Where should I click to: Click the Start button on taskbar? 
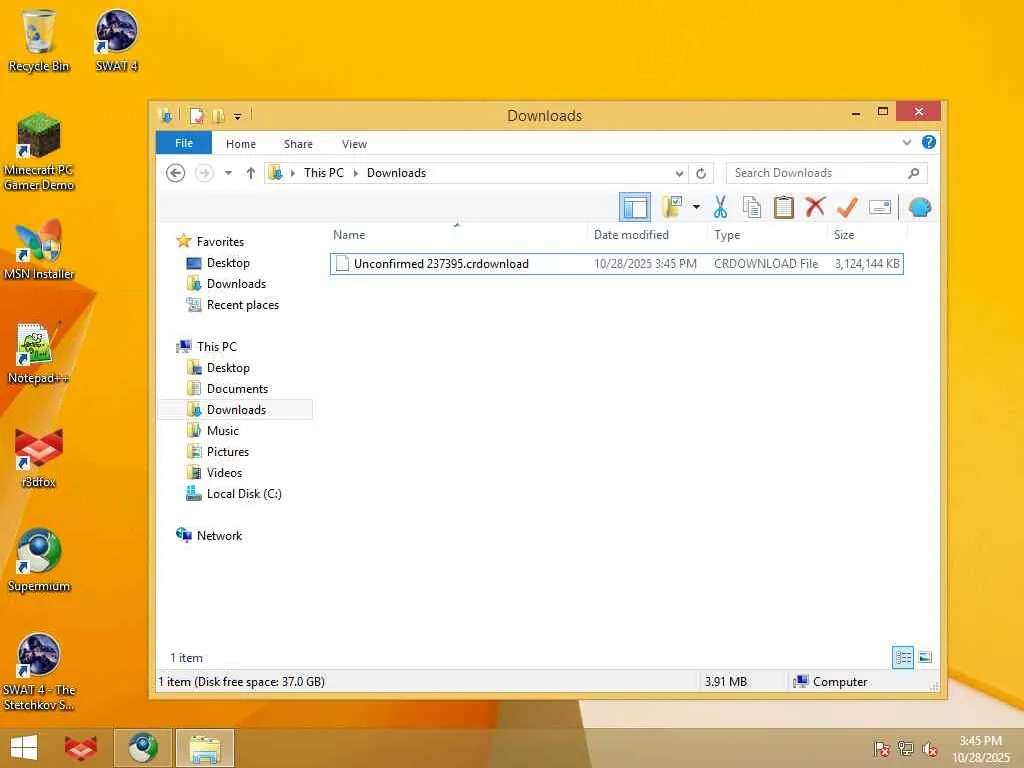click(x=24, y=748)
